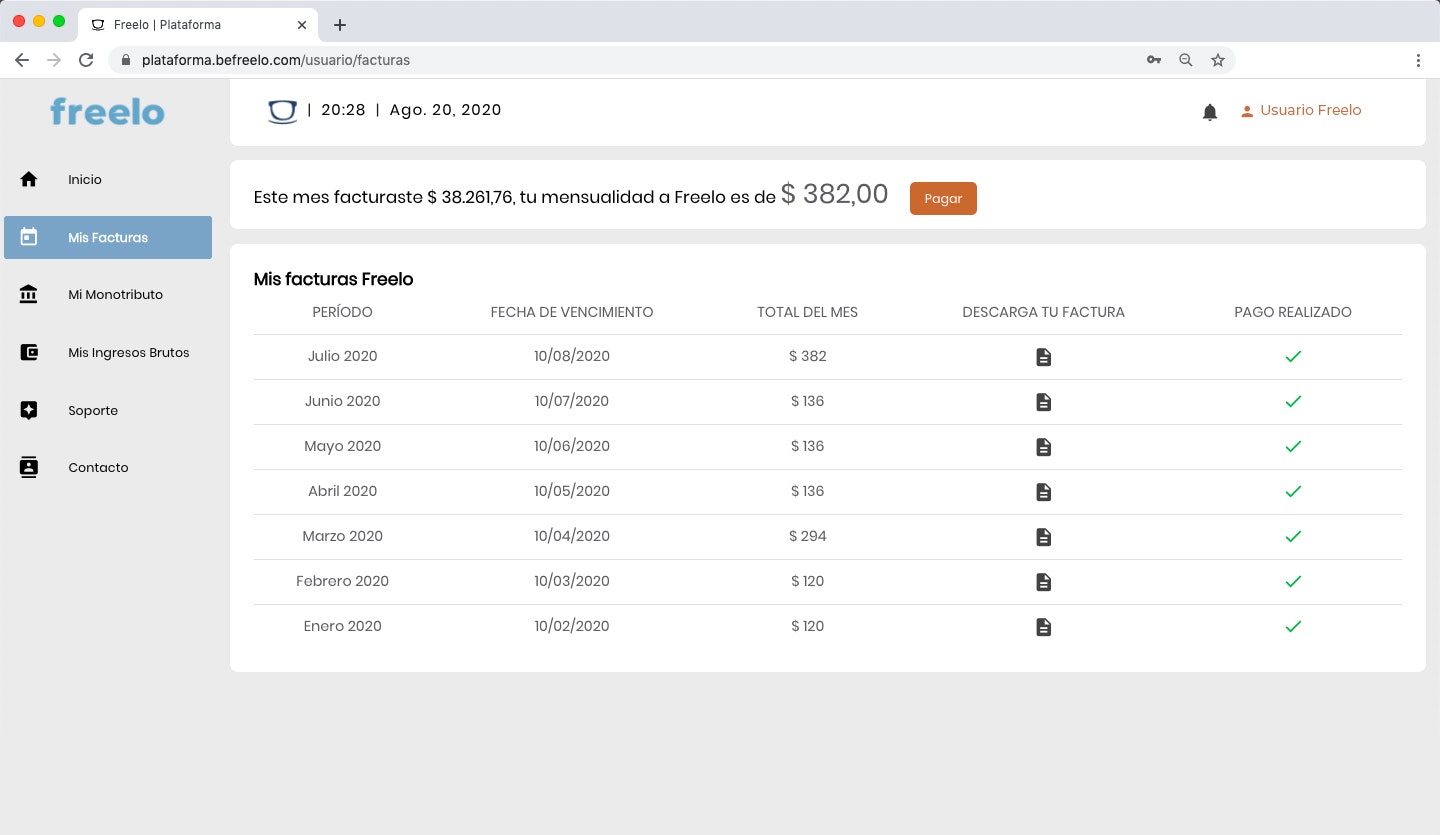This screenshot has height=835, width=1440.
Task: Click the $ 382 total in Julio row
Action: coord(807,356)
